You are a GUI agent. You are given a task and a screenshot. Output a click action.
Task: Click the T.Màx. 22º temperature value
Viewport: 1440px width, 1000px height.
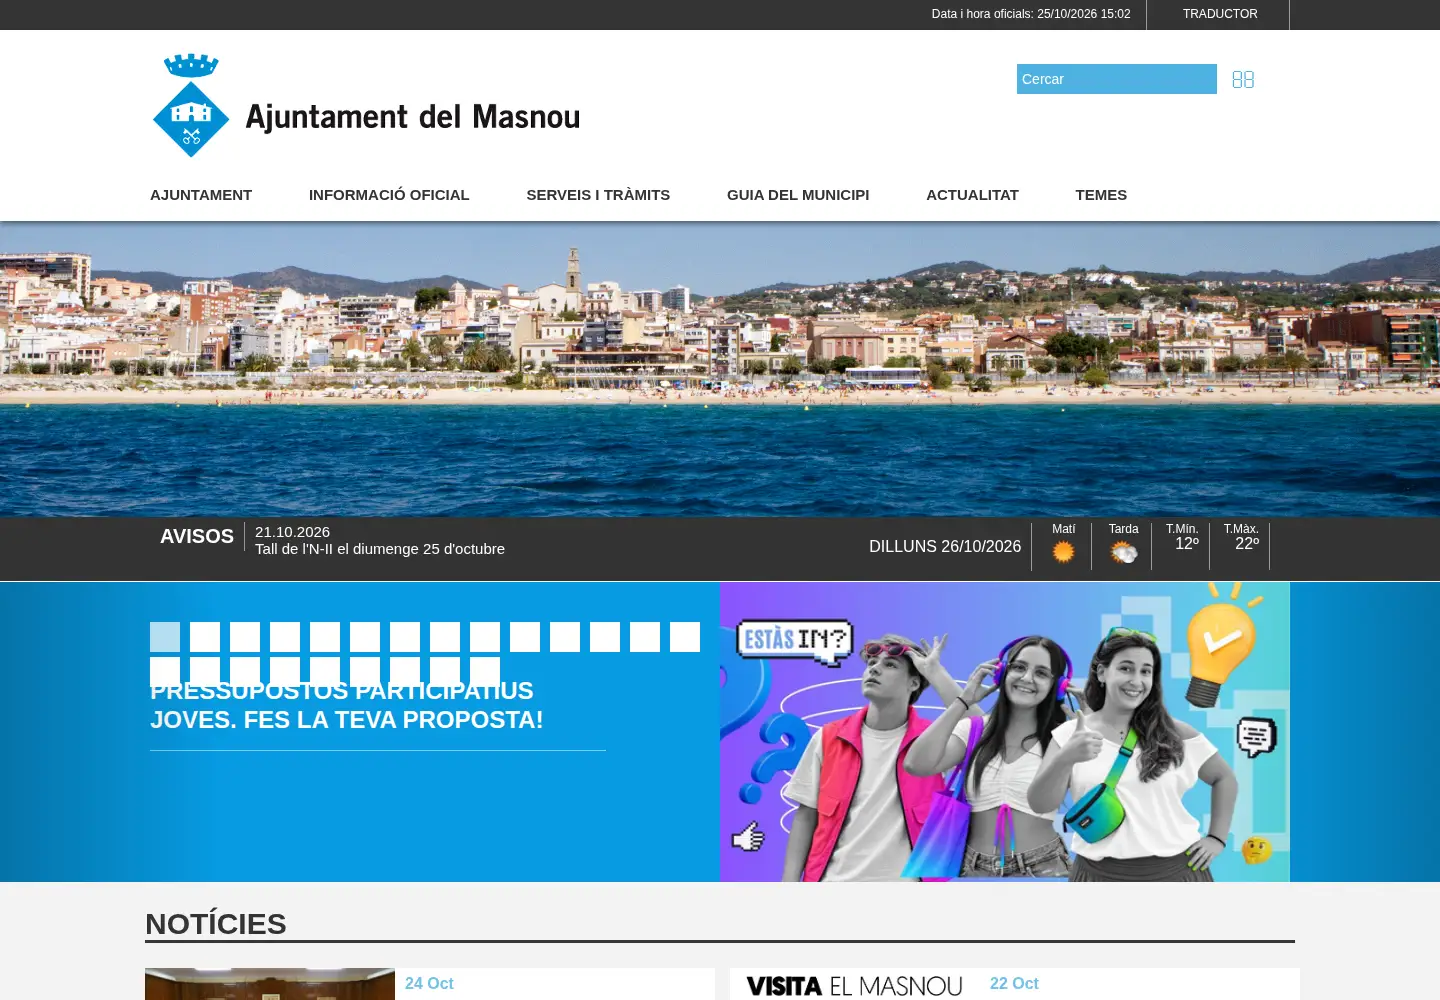tap(1247, 544)
